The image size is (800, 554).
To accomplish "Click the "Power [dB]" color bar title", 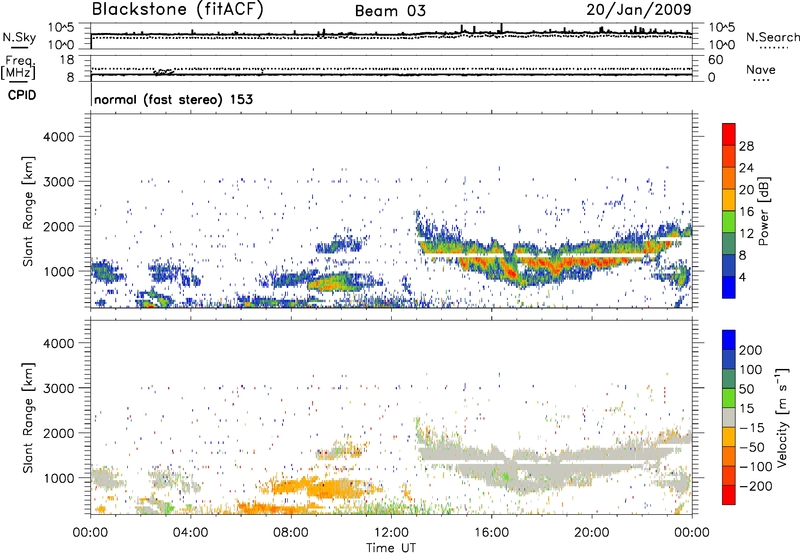I will click(763, 211).
